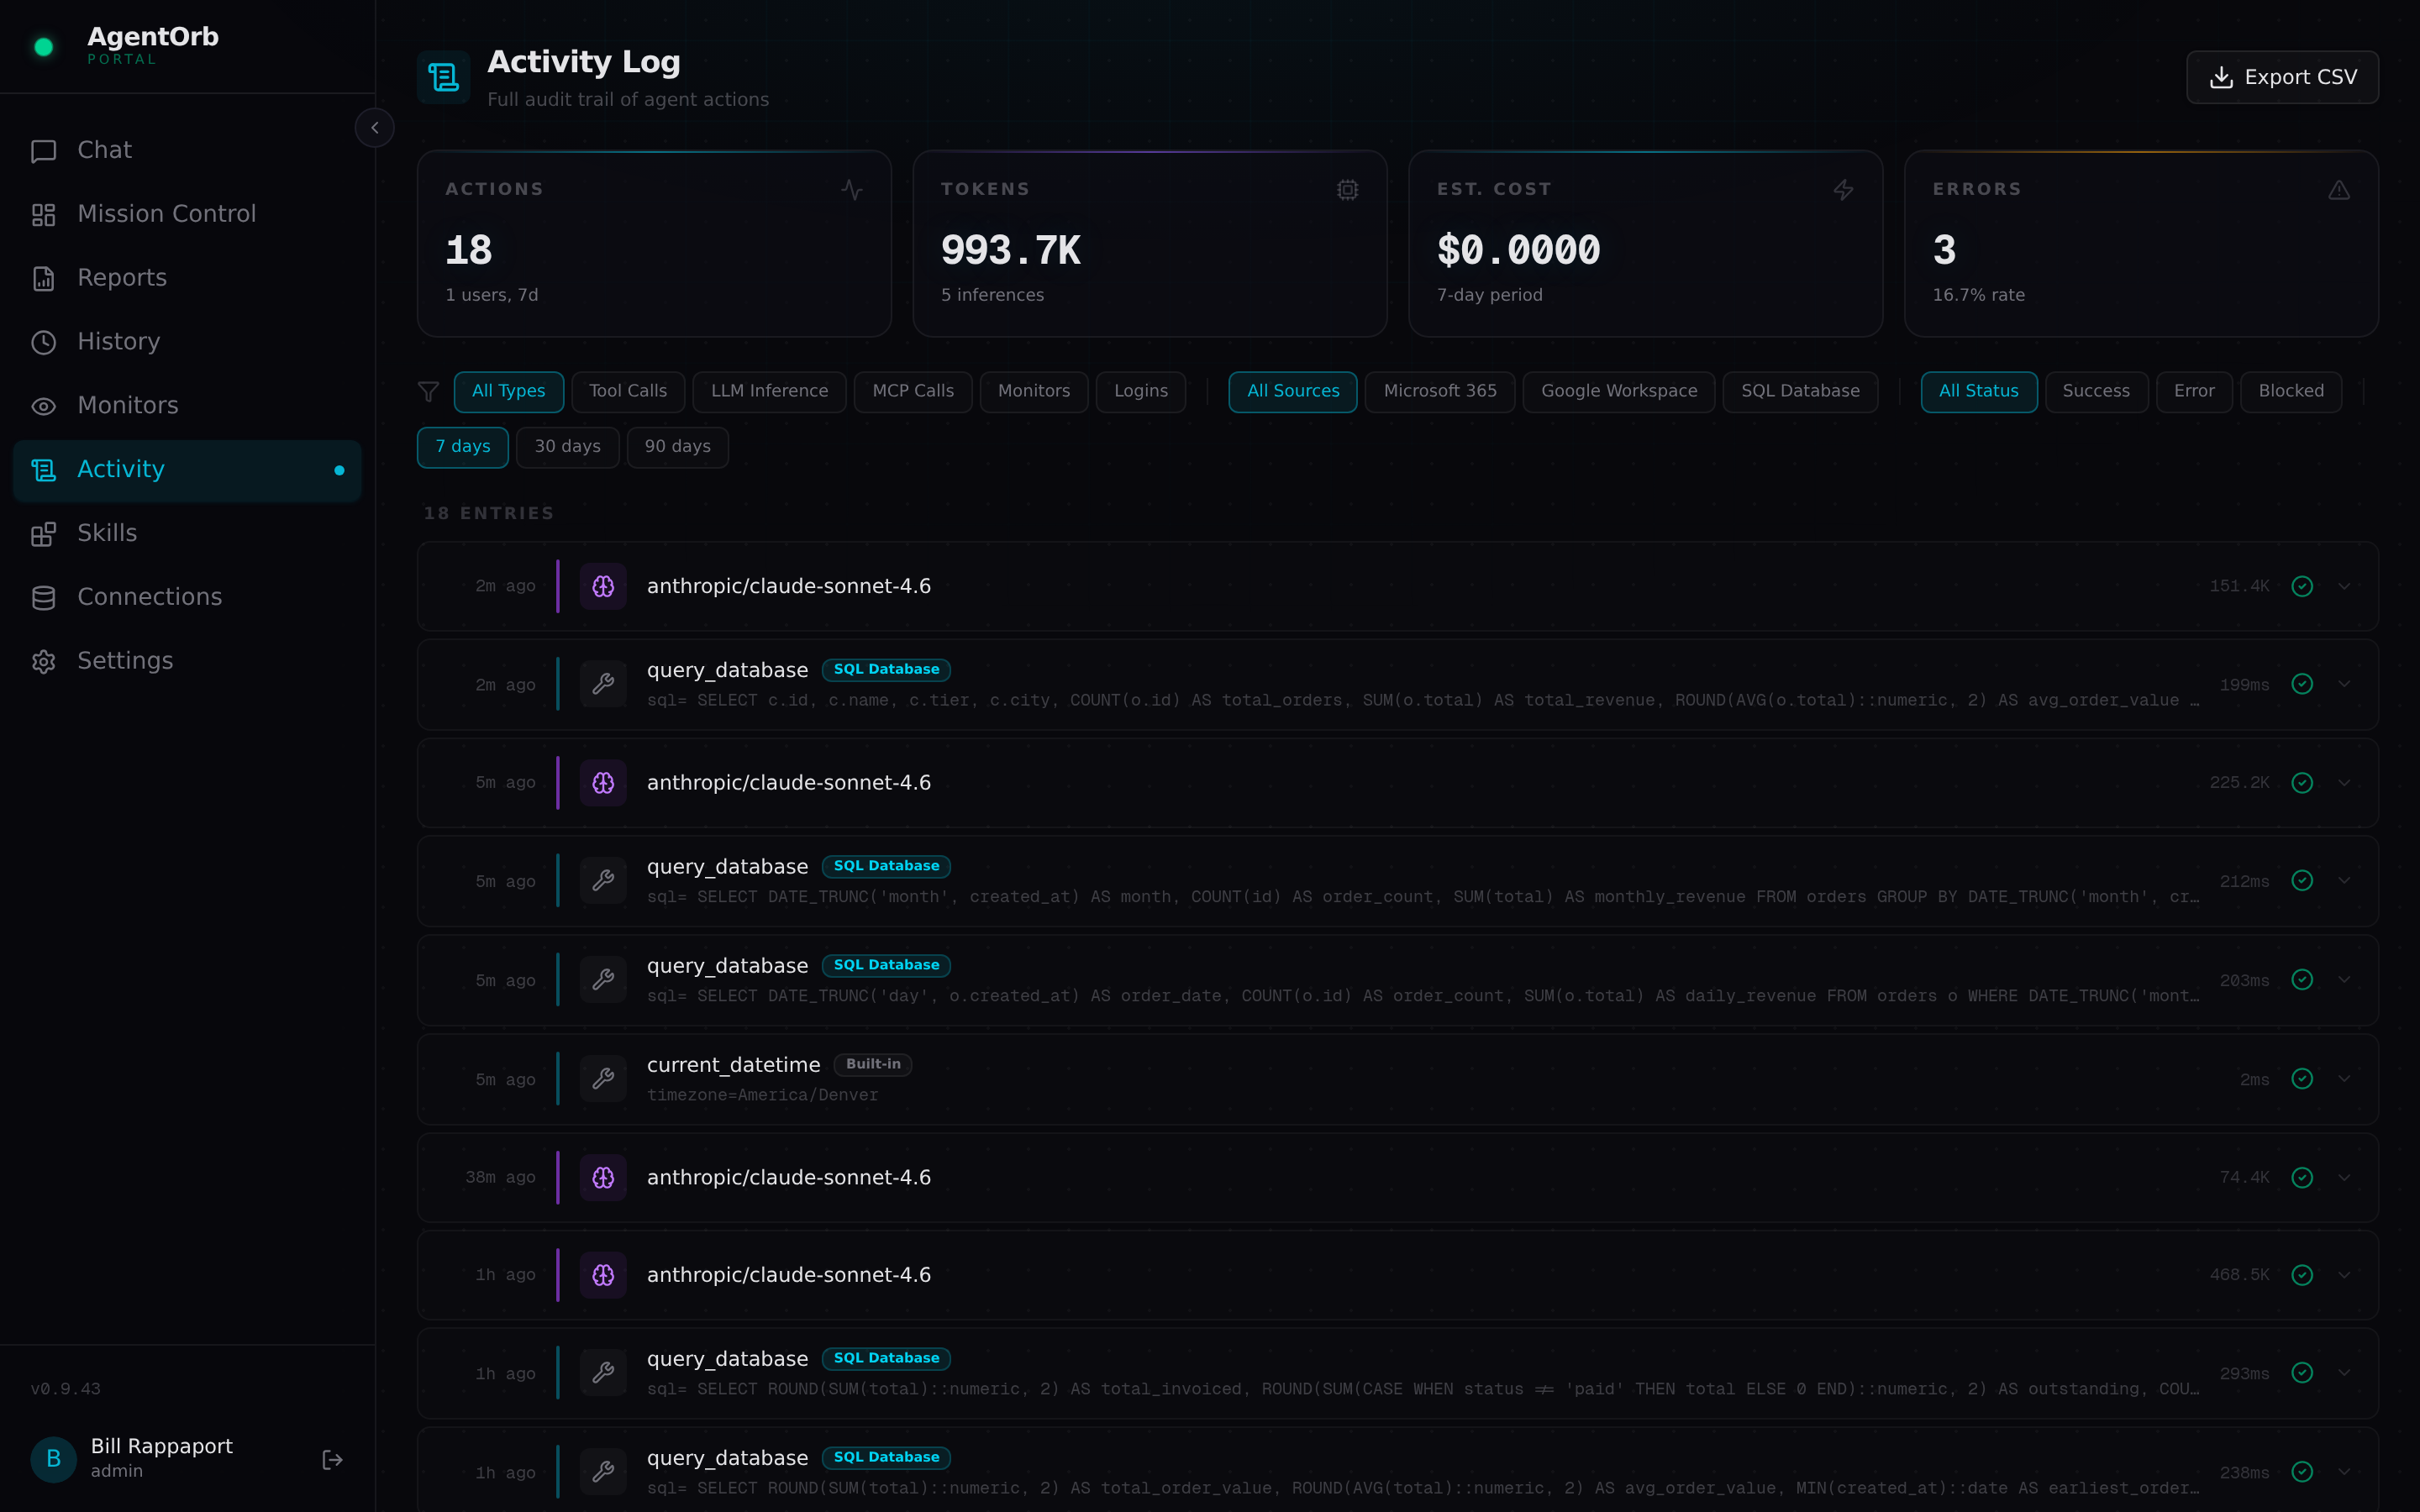This screenshot has height=1512, width=2420.
Task: Click the filter funnel icon
Action: [428, 391]
